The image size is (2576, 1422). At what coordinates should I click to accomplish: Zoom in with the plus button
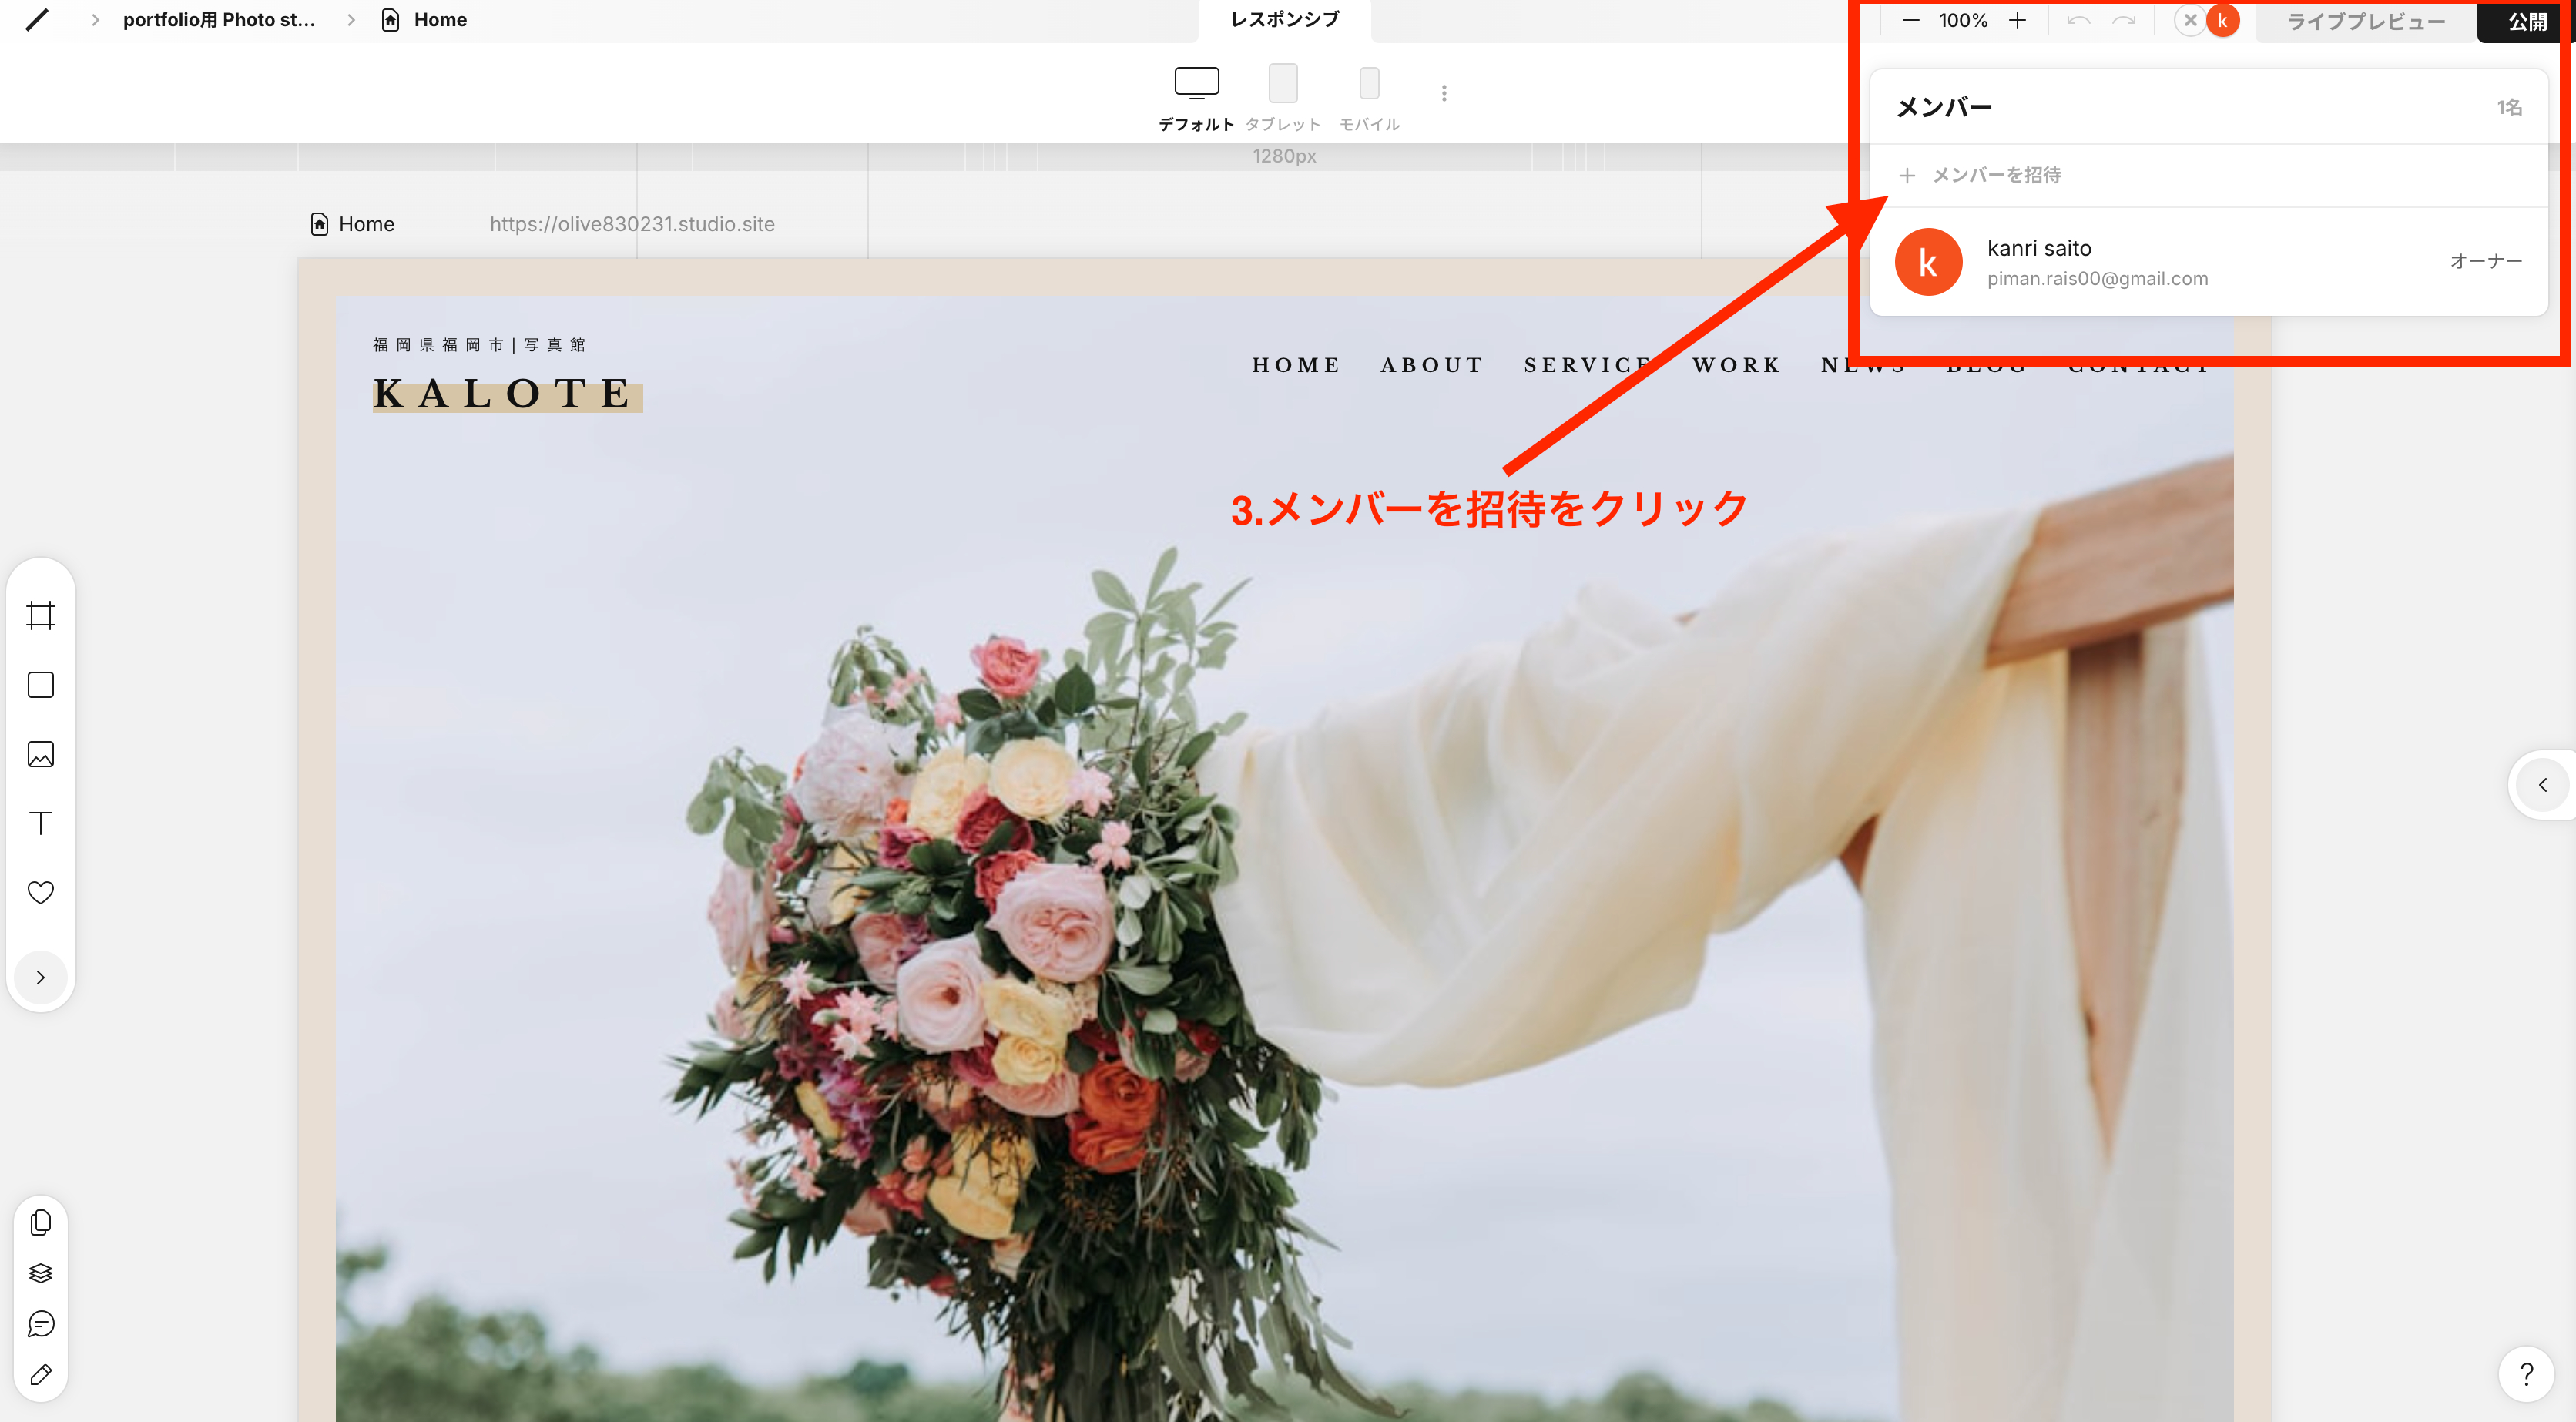pyautogui.click(x=2017, y=20)
